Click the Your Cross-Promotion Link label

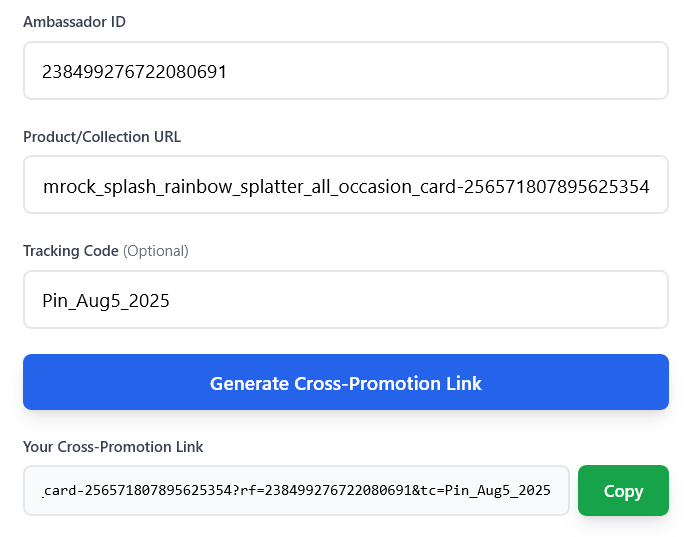coord(113,446)
